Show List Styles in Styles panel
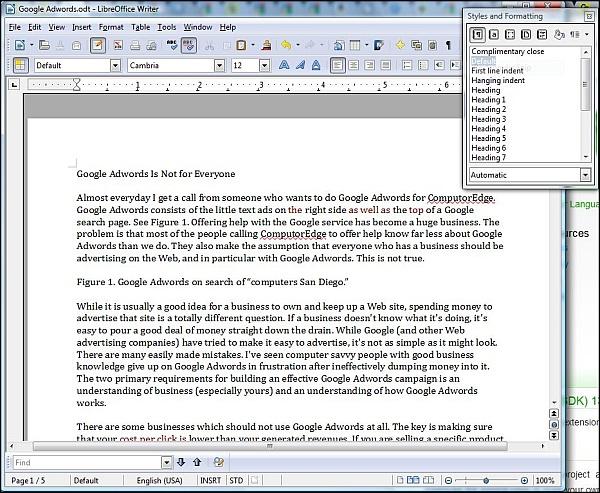 pyautogui.click(x=542, y=35)
